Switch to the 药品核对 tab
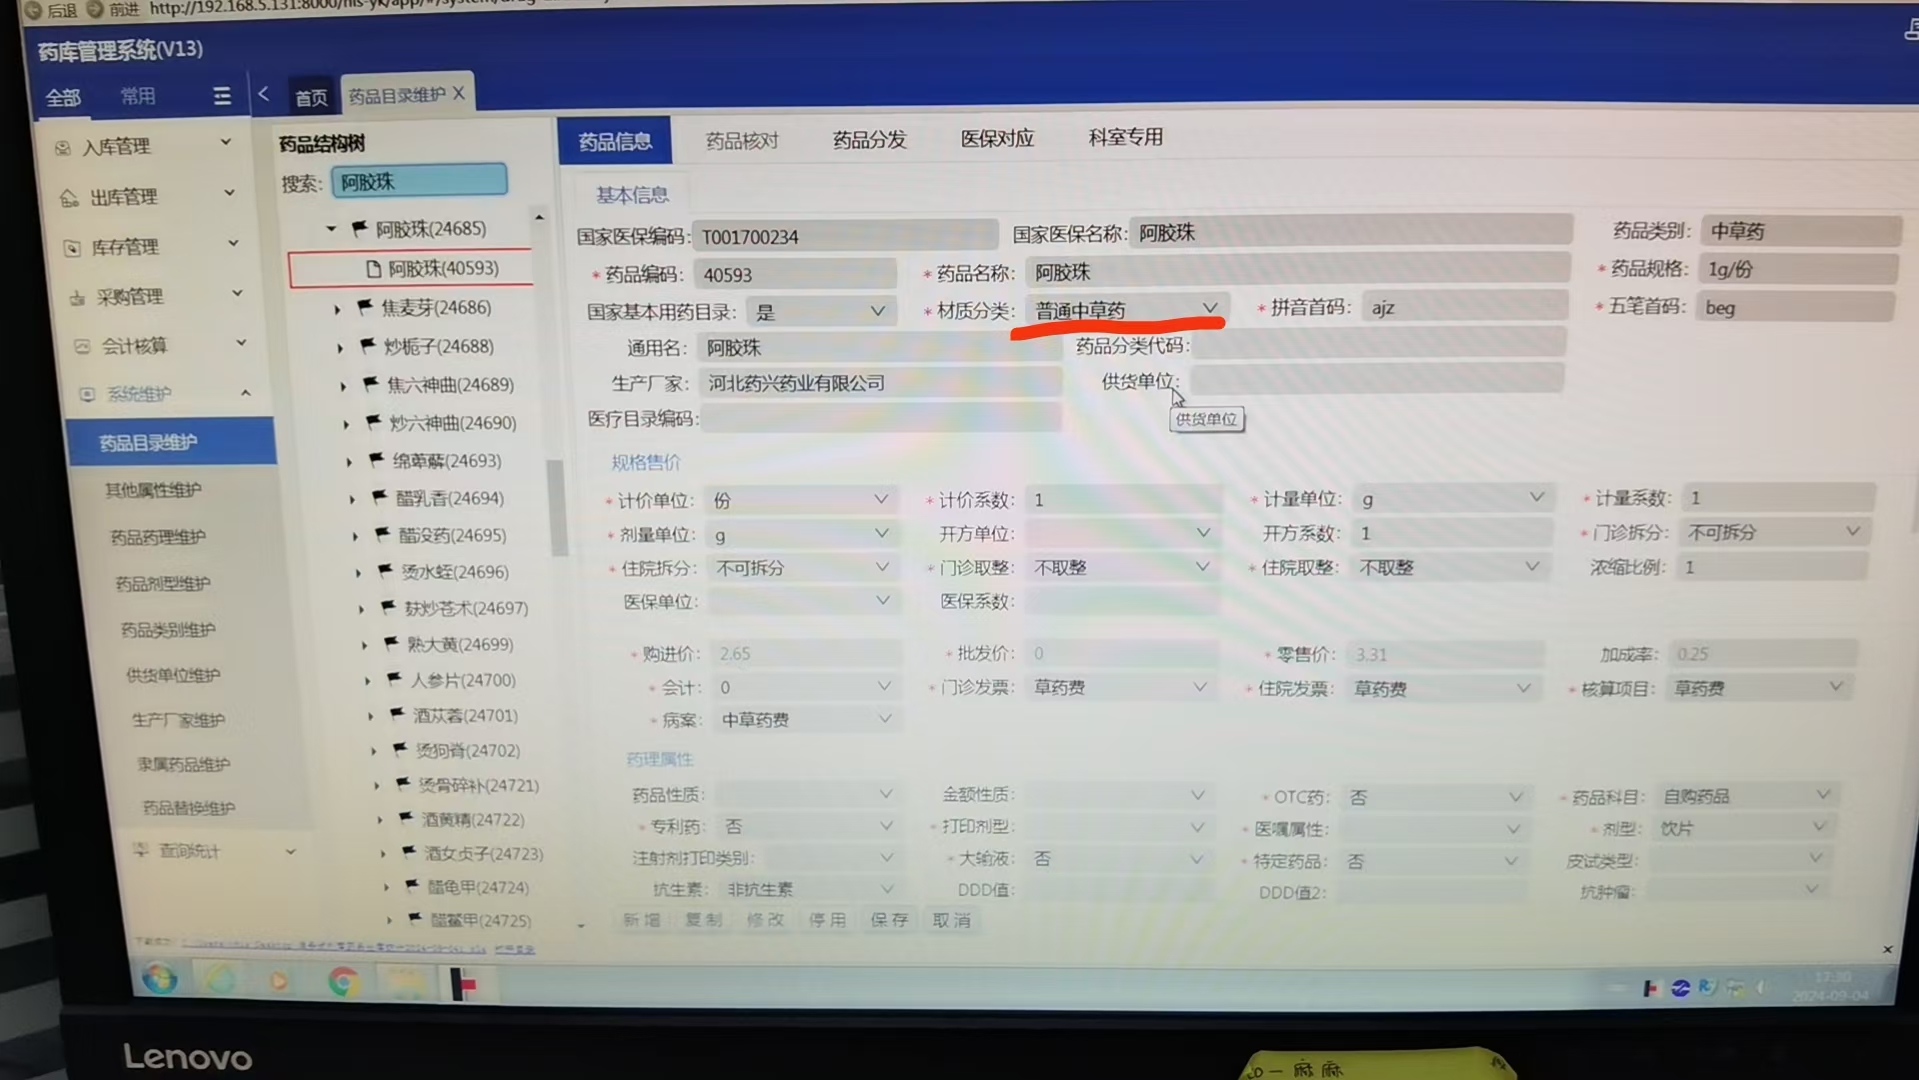The image size is (1919, 1080). pyautogui.click(x=742, y=141)
